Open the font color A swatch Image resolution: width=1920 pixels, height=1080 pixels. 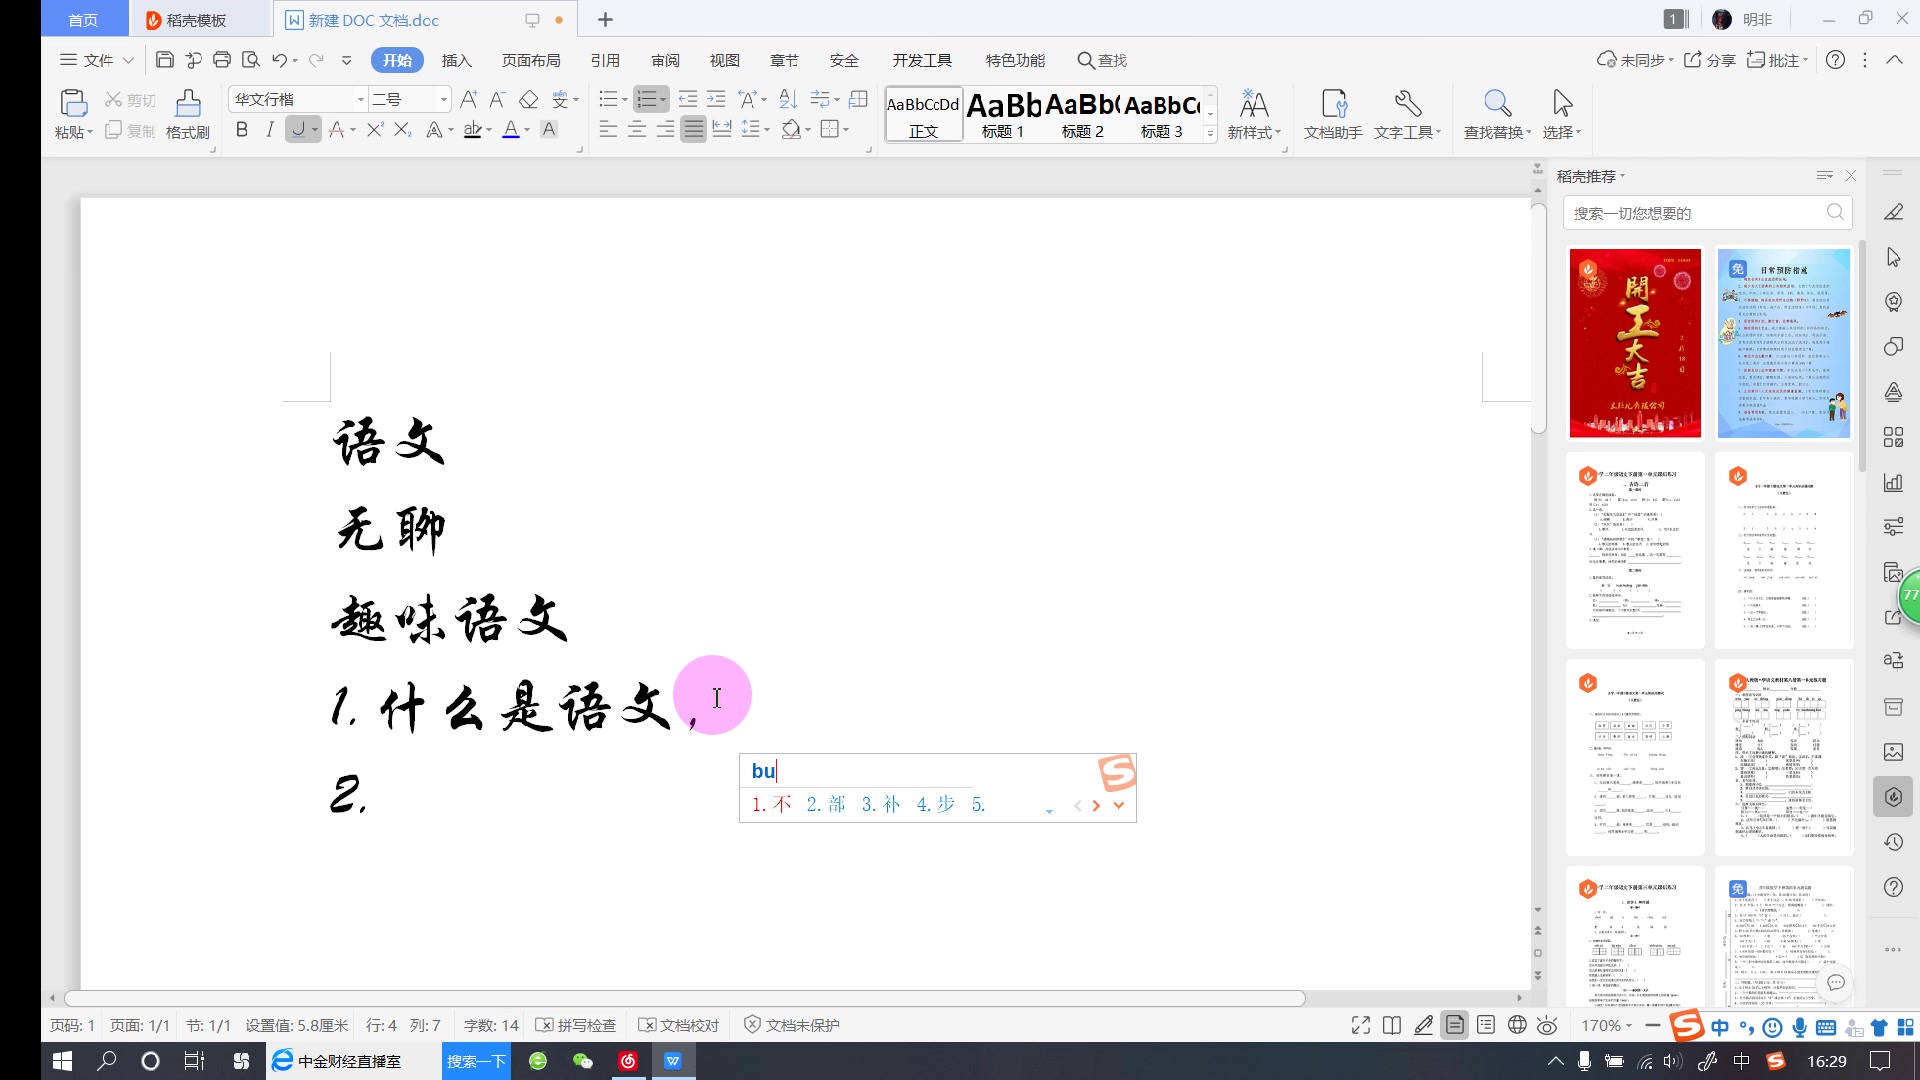(511, 129)
